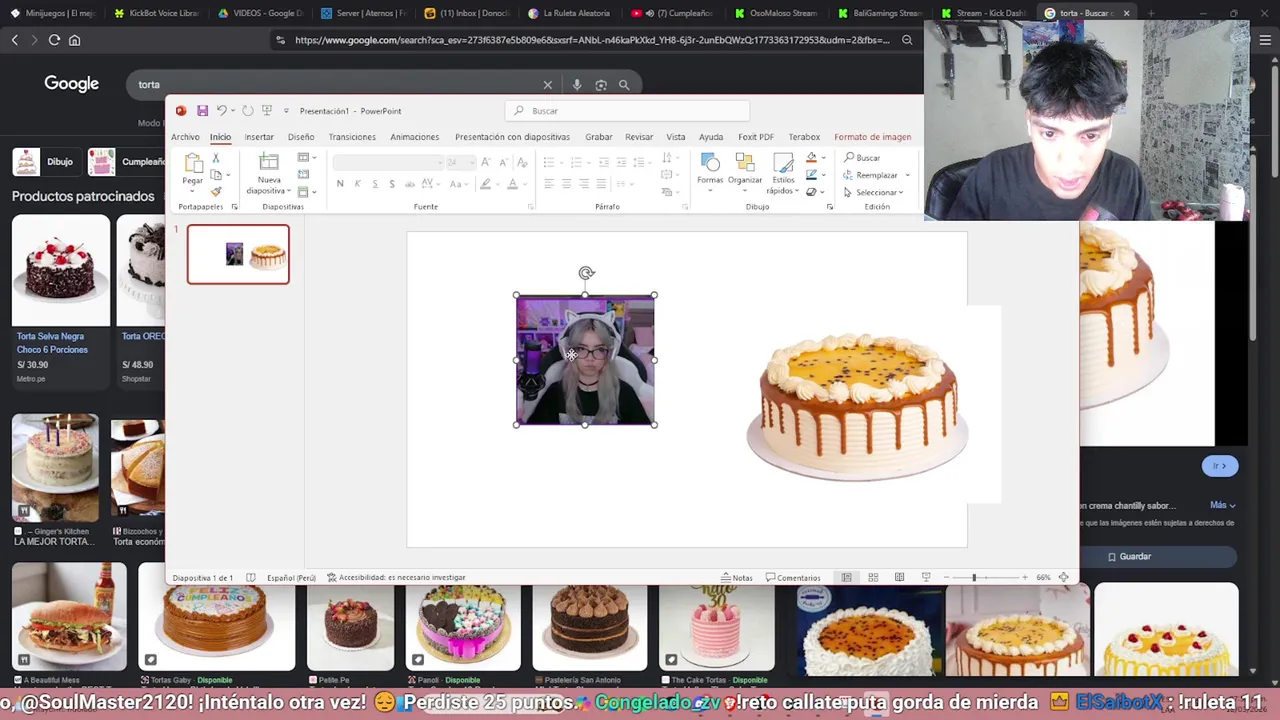
Task: Switch to the Transiciones tab
Action: (x=352, y=137)
